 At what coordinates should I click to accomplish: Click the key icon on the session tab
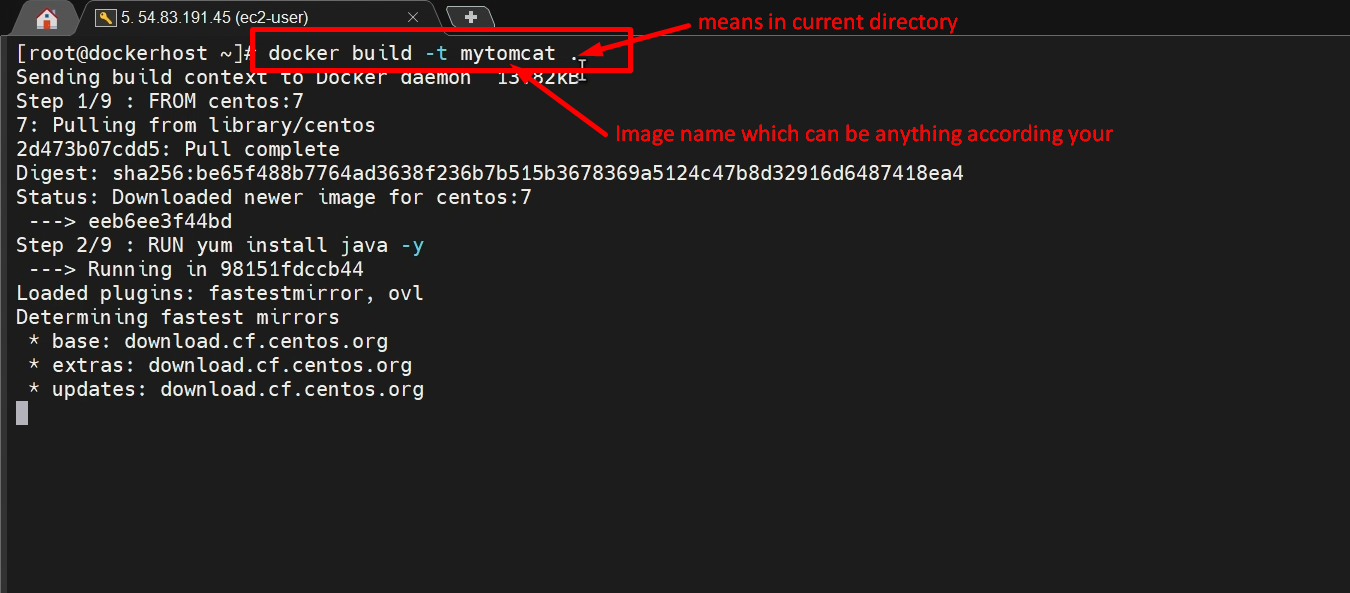click(x=105, y=18)
